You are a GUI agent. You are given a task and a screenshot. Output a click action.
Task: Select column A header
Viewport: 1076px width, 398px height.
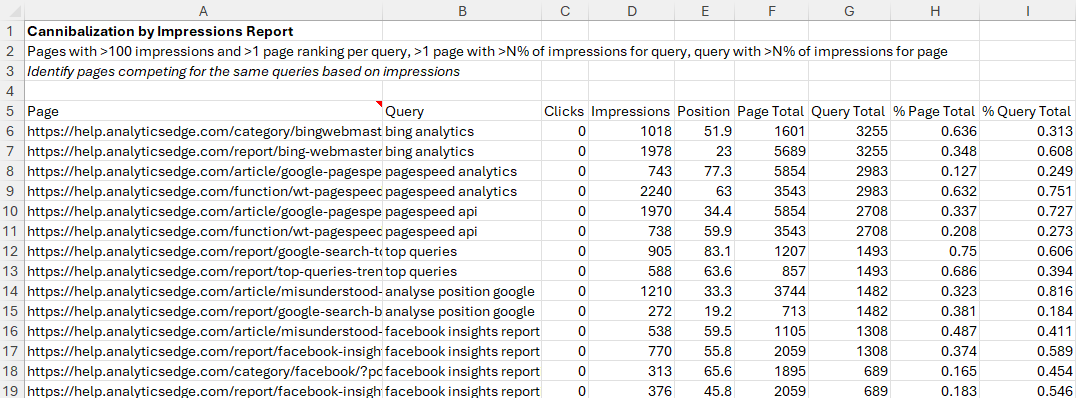tap(202, 10)
